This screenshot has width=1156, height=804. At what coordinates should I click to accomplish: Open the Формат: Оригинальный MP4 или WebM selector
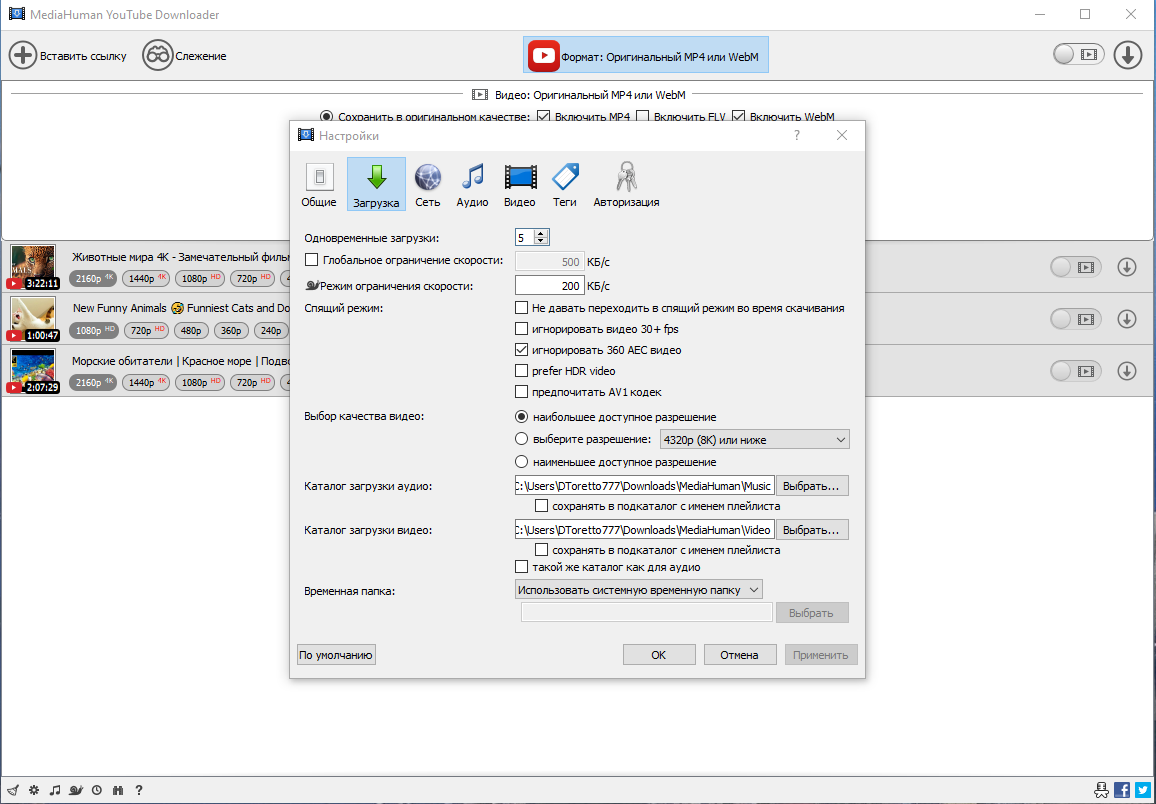[646, 55]
